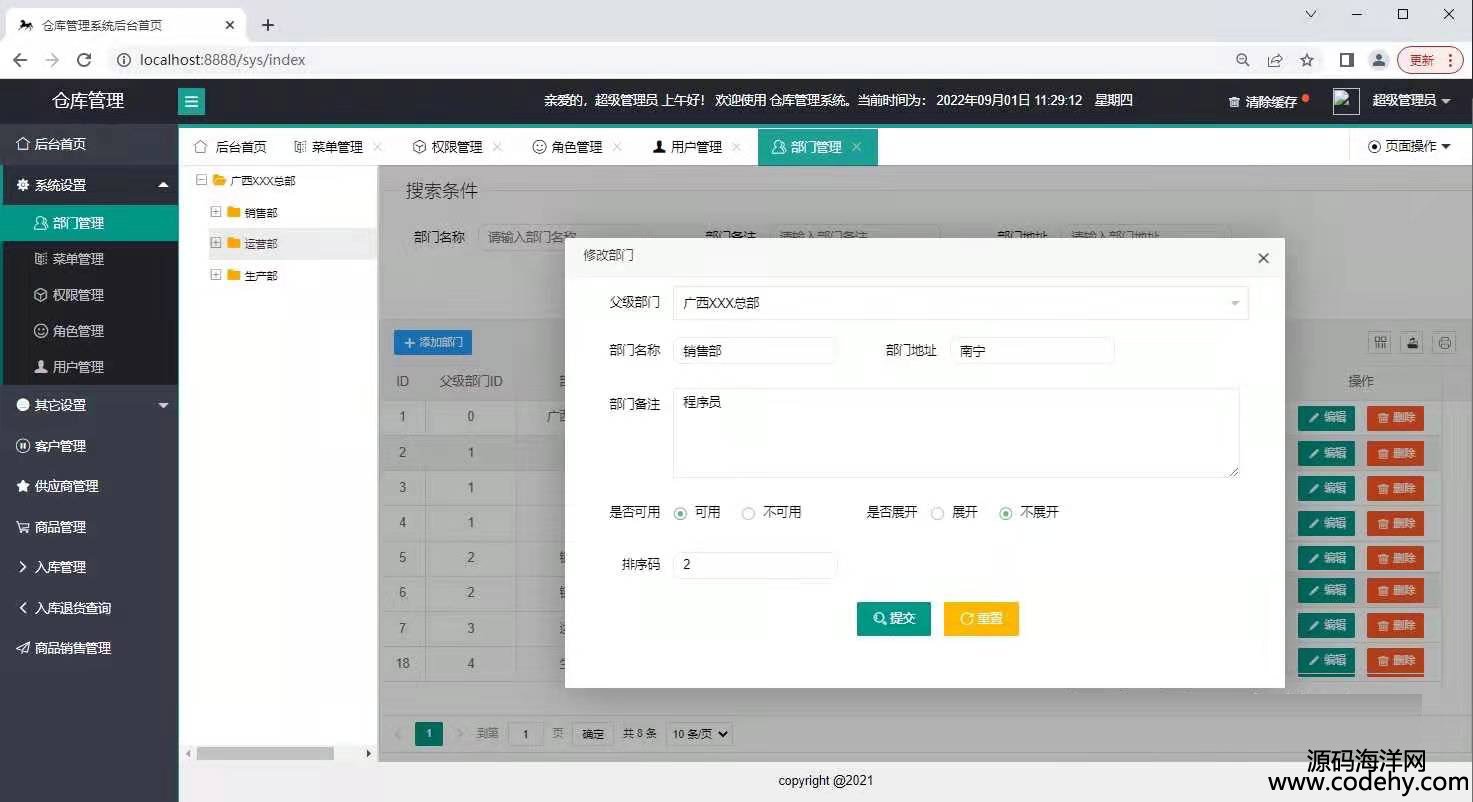
Task: Reload the page with refresh icon
Action: coord(84,60)
